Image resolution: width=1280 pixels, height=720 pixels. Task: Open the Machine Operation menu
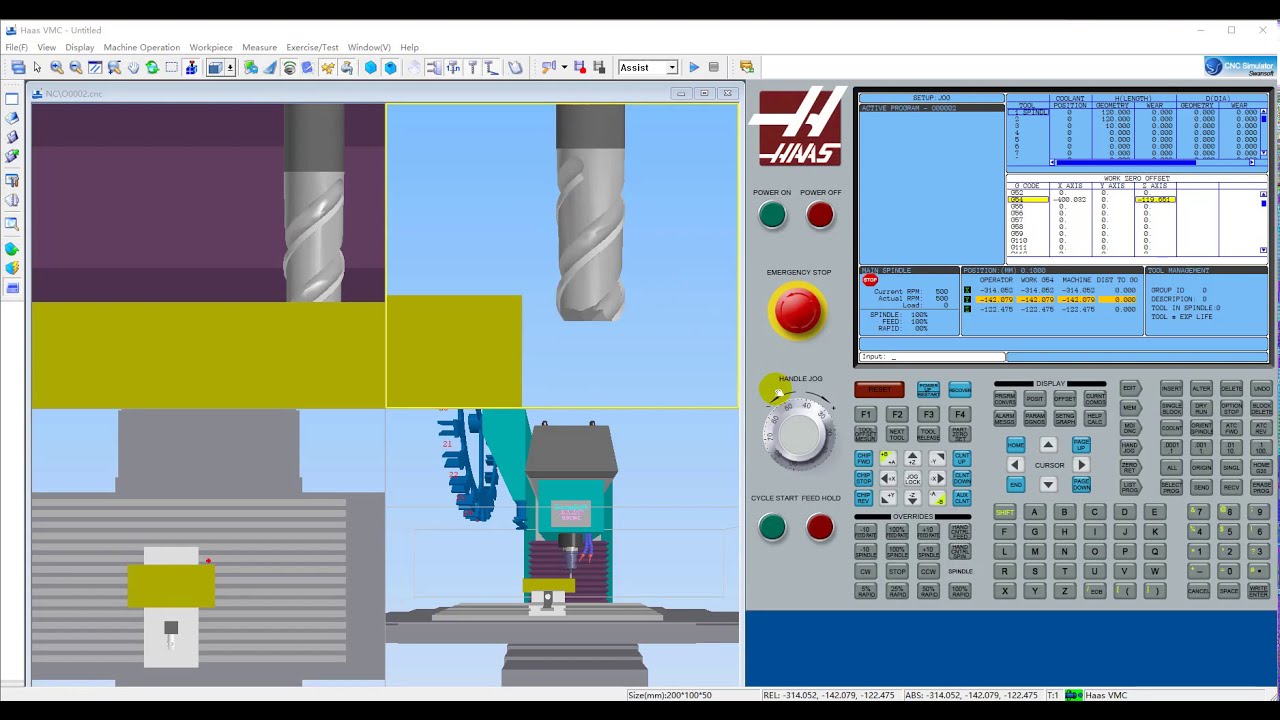point(142,47)
